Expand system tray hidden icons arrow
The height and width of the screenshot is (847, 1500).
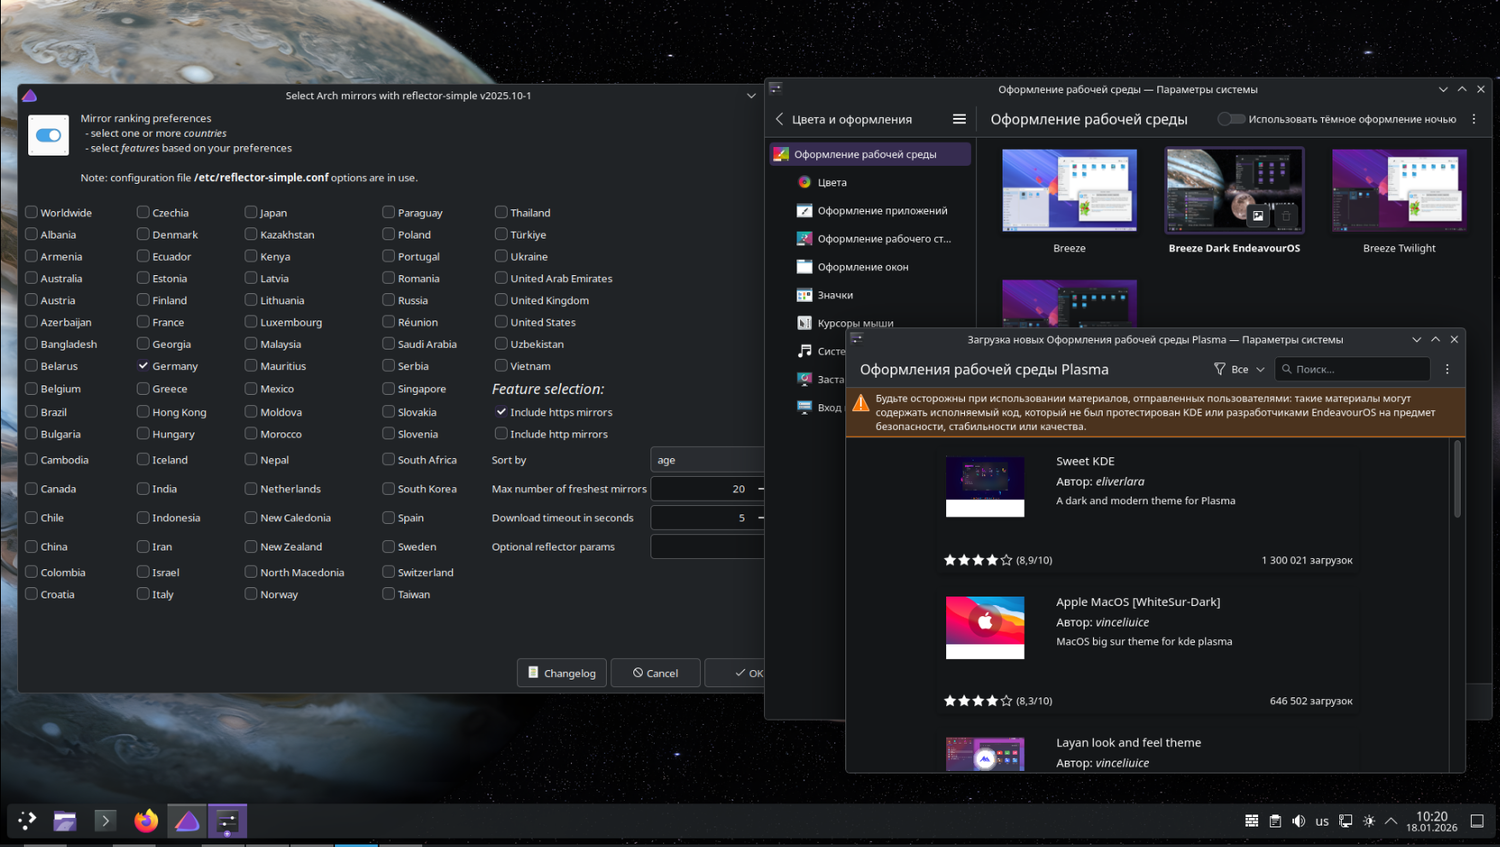coord(1391,821)
